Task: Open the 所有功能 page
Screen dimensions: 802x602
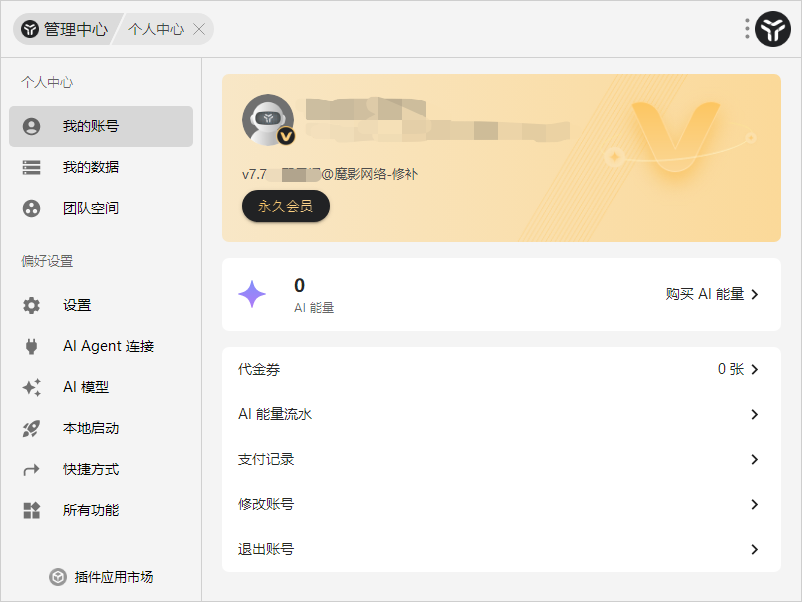Action: click(x=100, y=510)
